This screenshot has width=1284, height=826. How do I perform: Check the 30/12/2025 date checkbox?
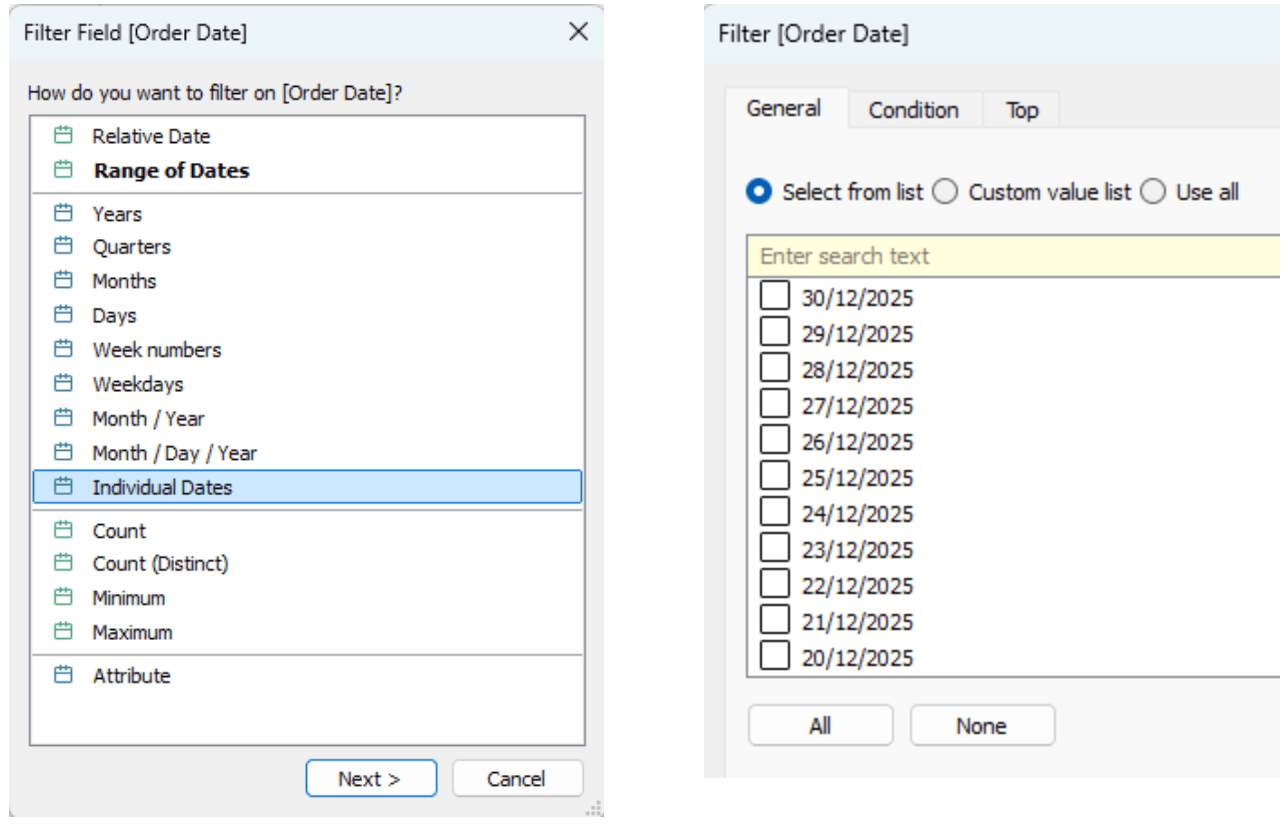click(775, 297)
